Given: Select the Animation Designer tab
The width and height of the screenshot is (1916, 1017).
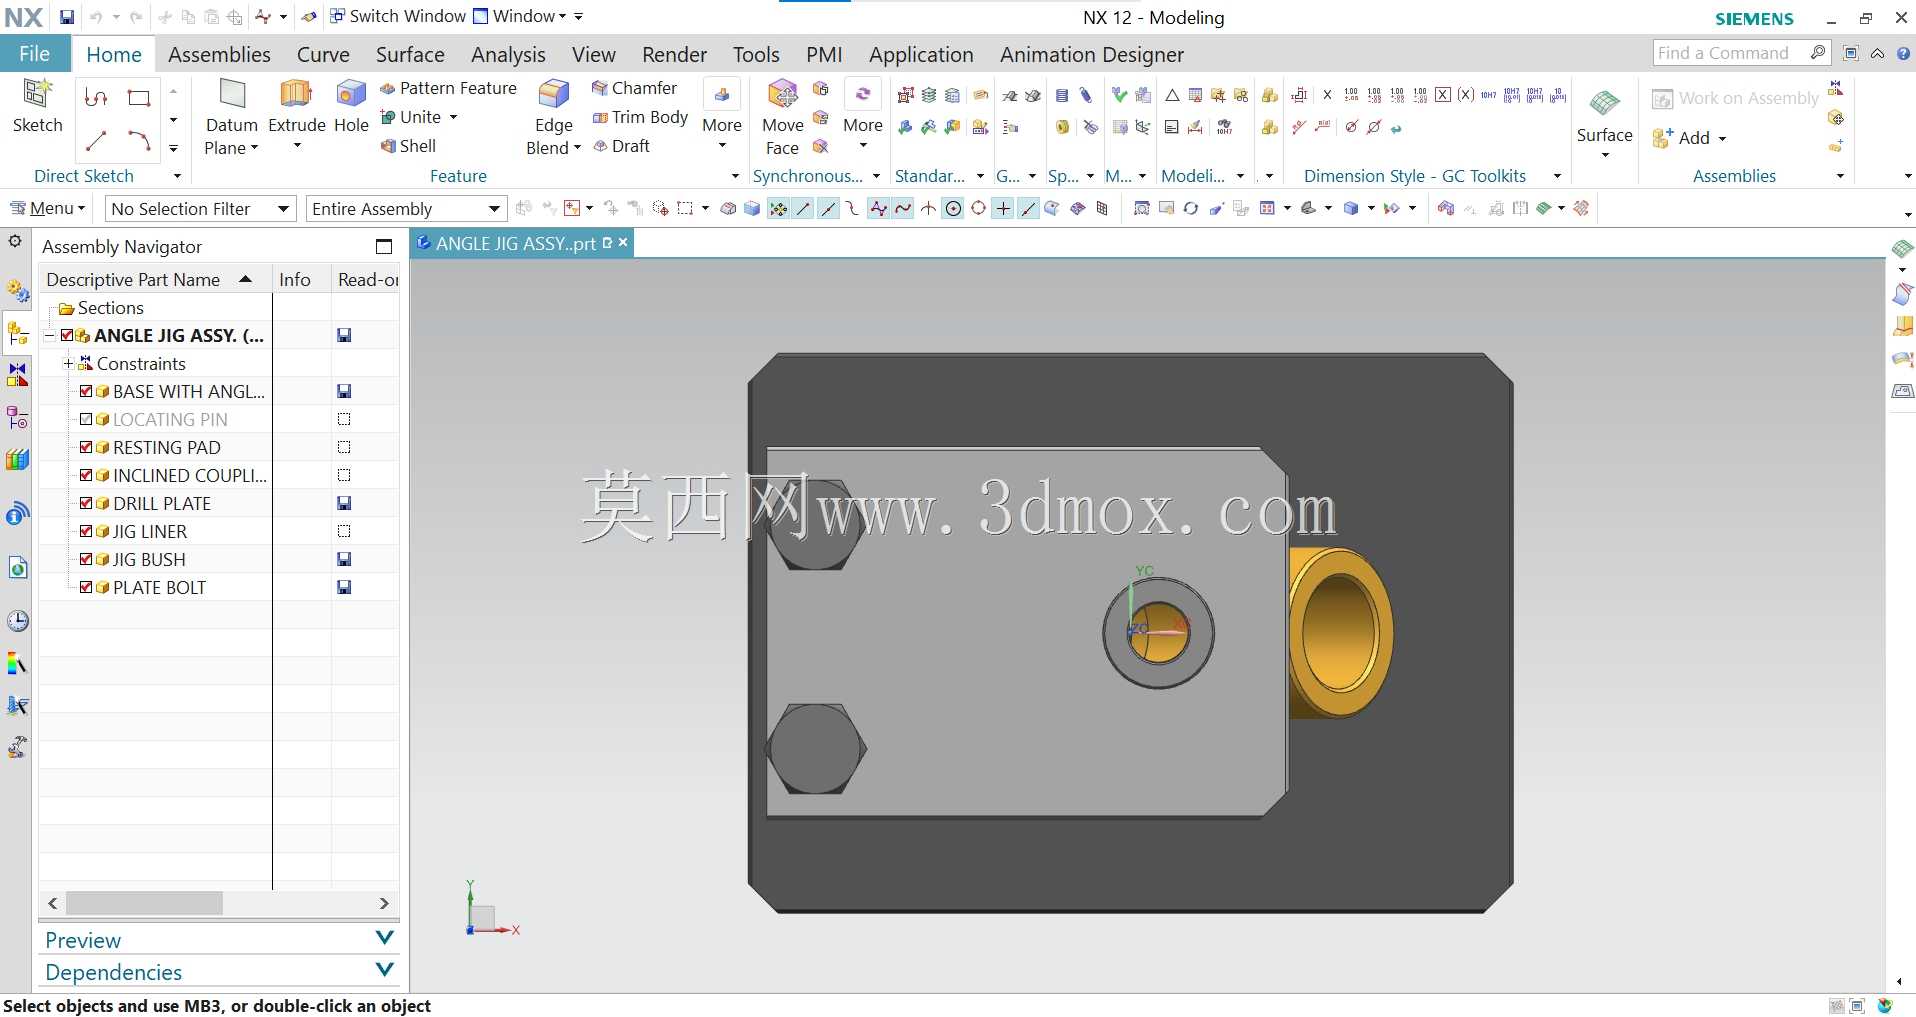Looking at the screenshot, I should tap(1092, 54).
